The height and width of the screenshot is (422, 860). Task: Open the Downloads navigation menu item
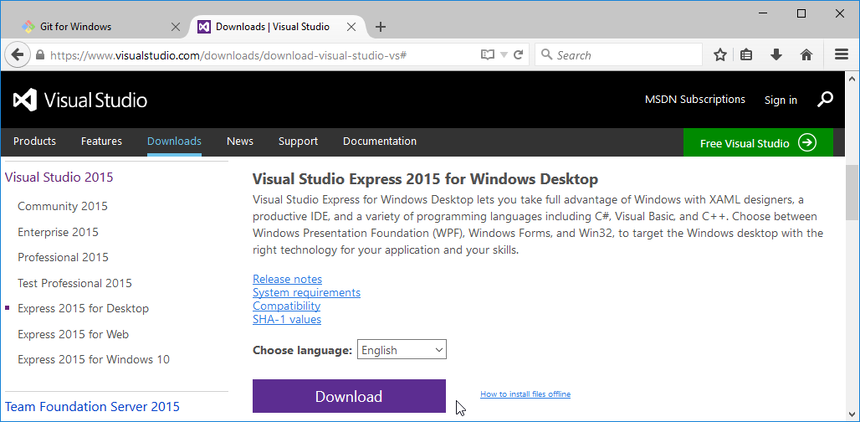pyautogui.click(x=174, y=141)
